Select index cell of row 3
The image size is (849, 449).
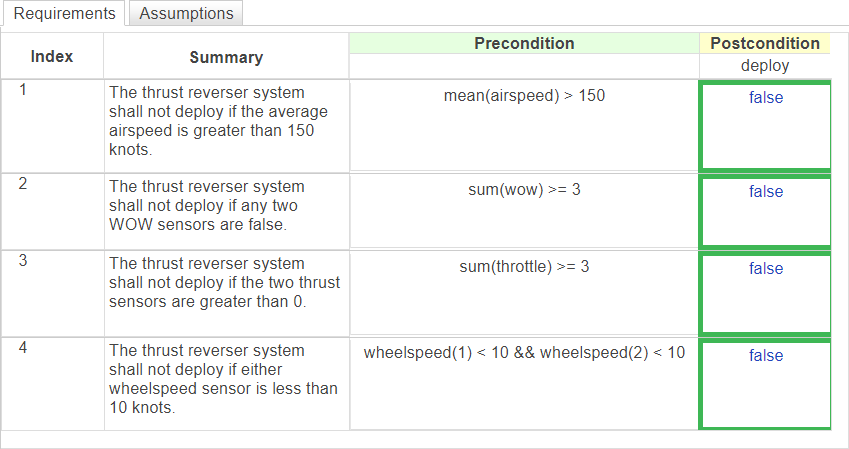pyautogui.click(x=53, y=293)
